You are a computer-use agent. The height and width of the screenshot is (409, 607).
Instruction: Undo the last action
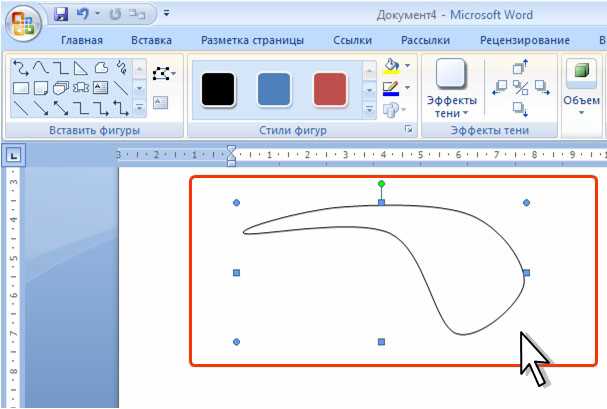83,15
